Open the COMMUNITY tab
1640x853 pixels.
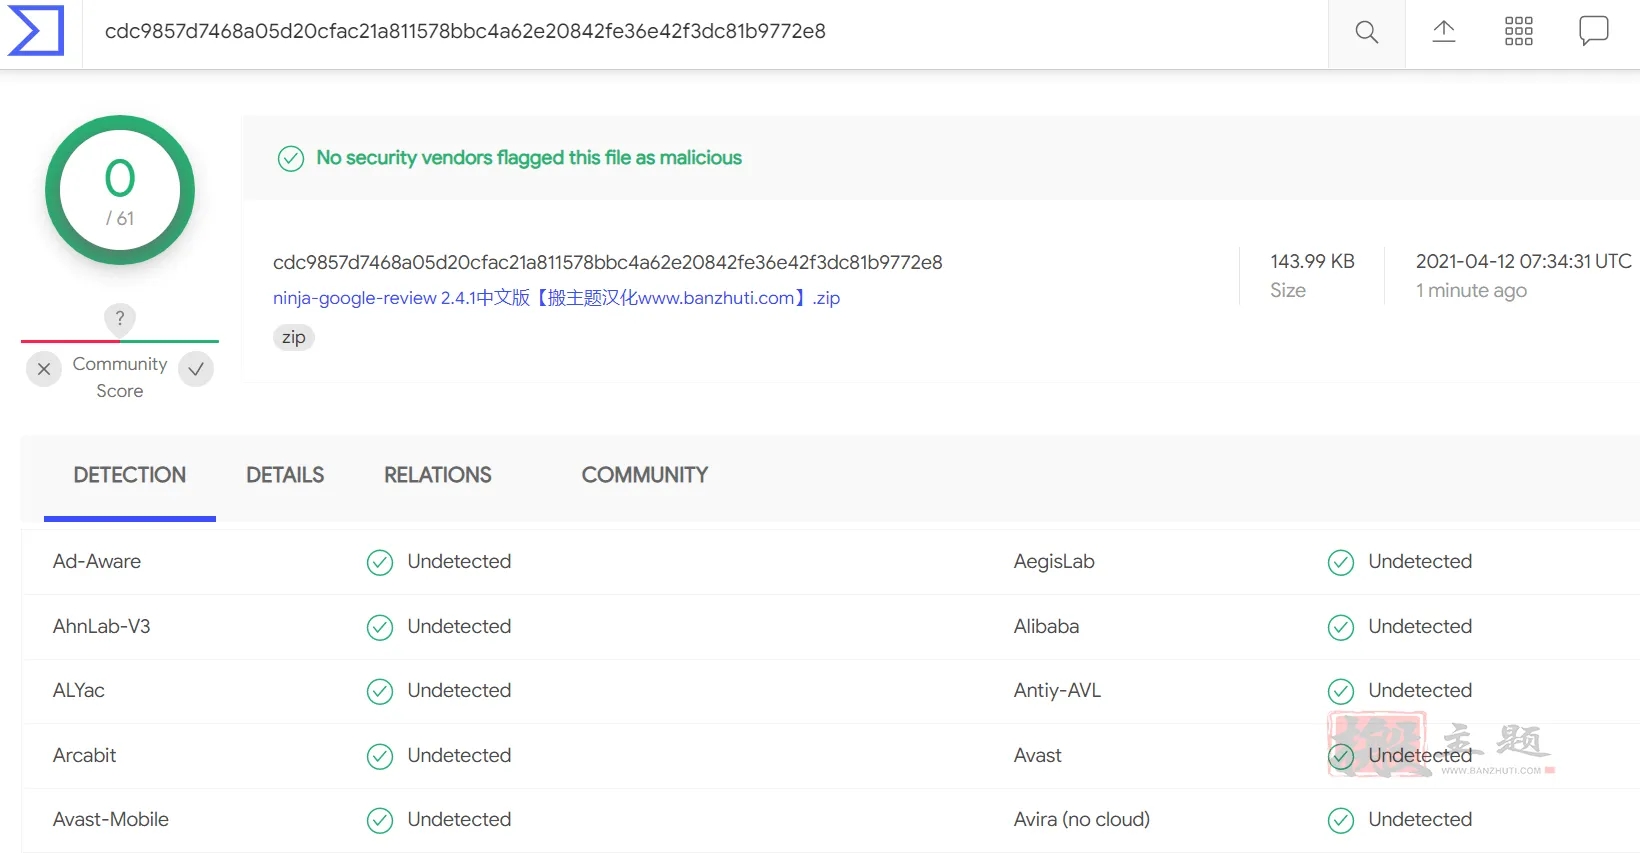[x=645, y=475]
